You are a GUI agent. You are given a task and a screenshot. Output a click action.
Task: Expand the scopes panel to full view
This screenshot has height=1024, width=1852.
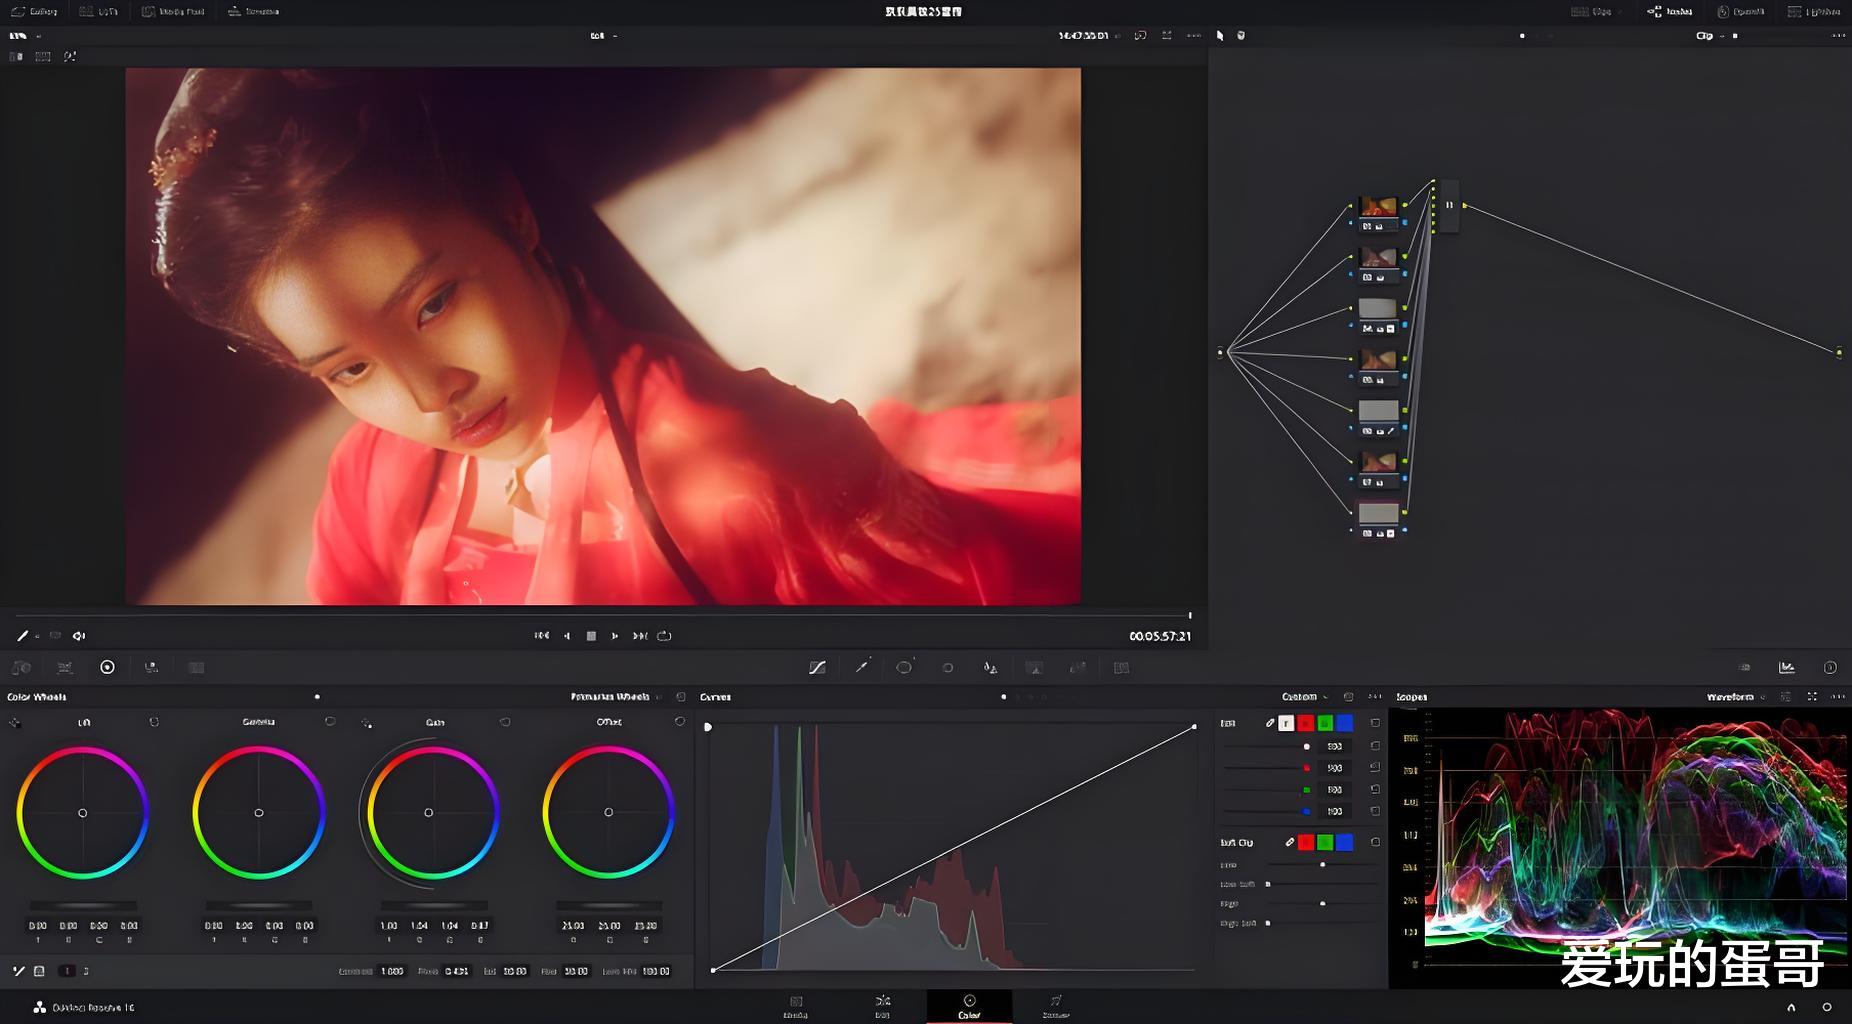tap(1812, 696)
